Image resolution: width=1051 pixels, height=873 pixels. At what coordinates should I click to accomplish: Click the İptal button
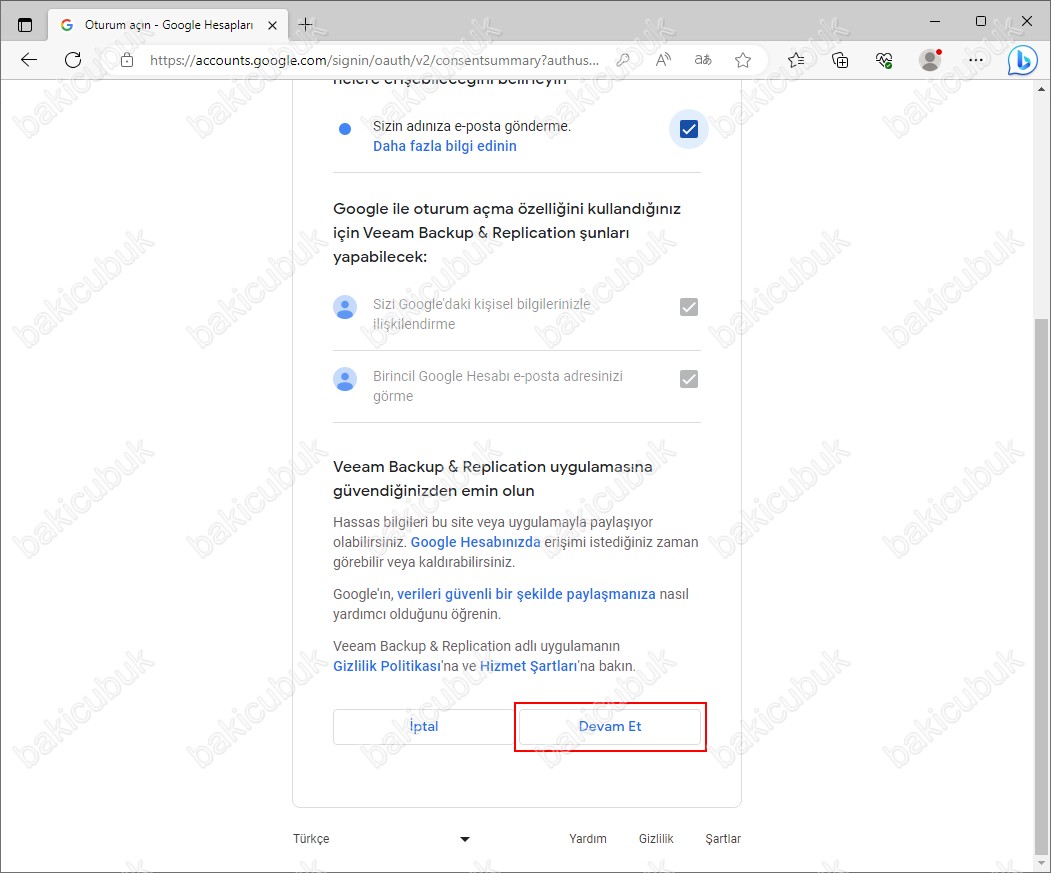tap(424, 727)
